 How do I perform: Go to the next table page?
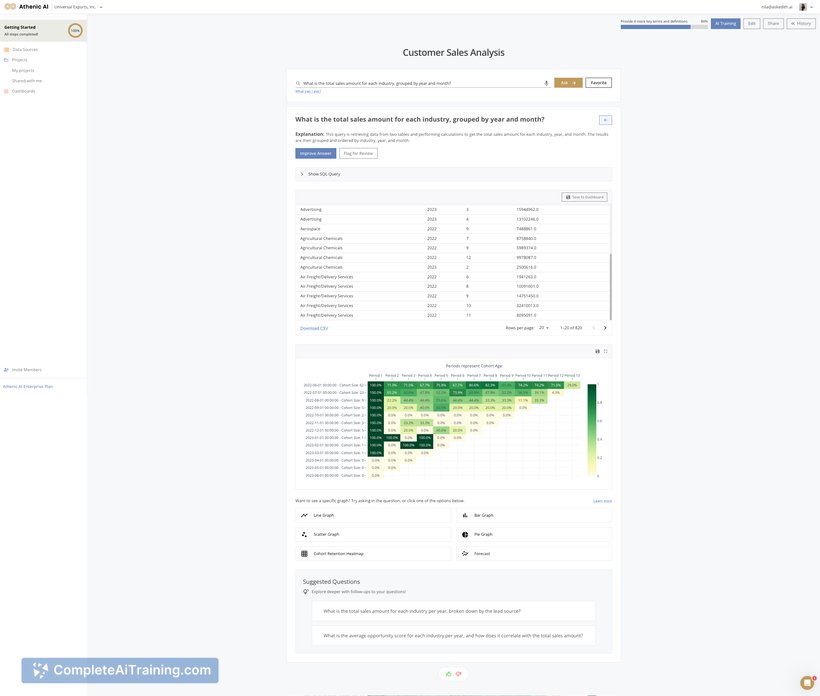tap(605, 328)
